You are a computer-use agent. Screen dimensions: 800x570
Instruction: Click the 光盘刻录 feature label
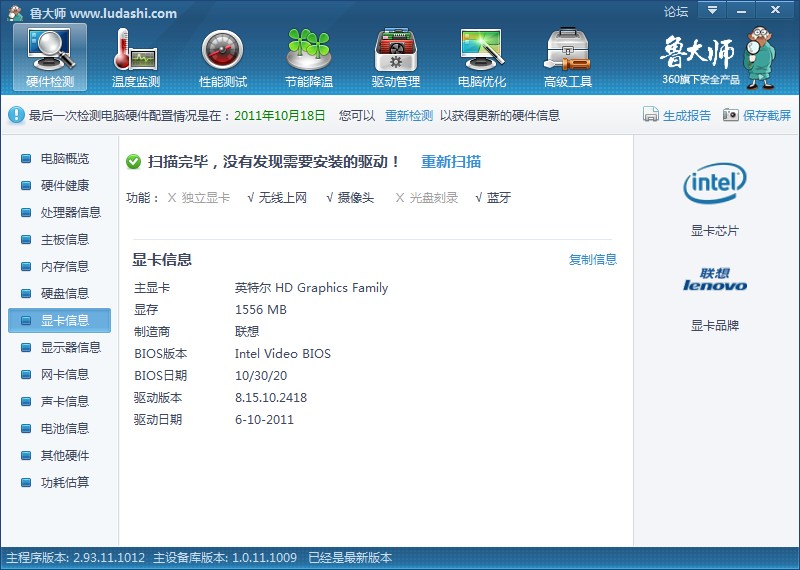(x=434, y=198)
